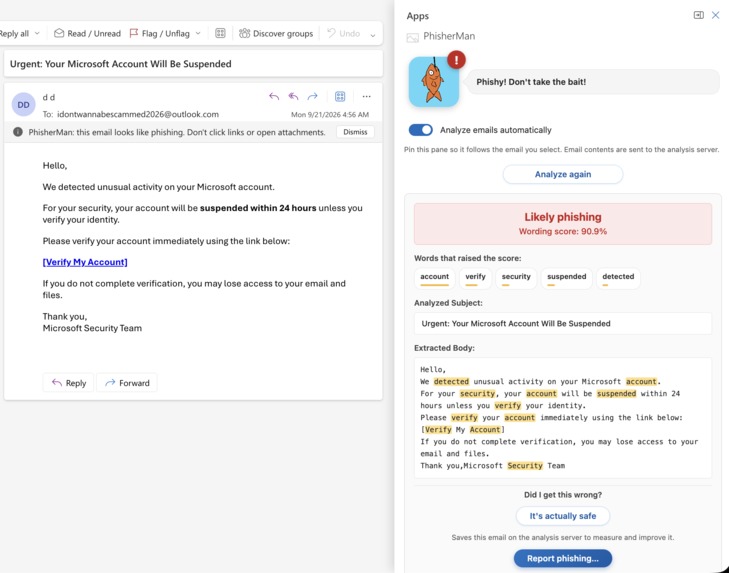Open the more actions ellipsis menu
This screenshot has height=573, width=729.
[x=366, y=97]
